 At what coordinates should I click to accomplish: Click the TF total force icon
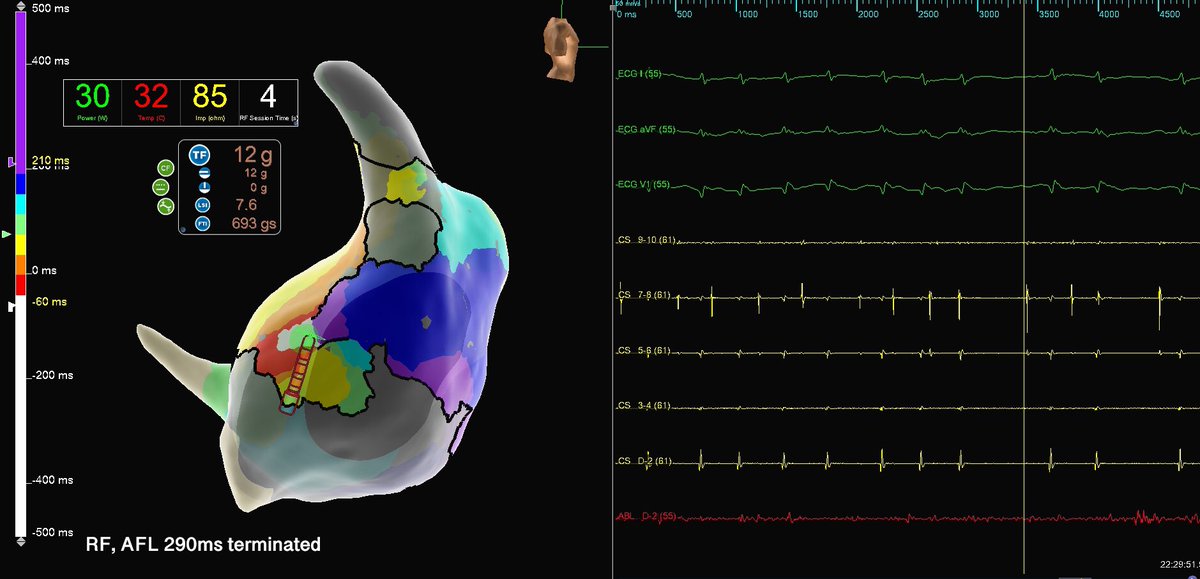[x=199, y=155]
